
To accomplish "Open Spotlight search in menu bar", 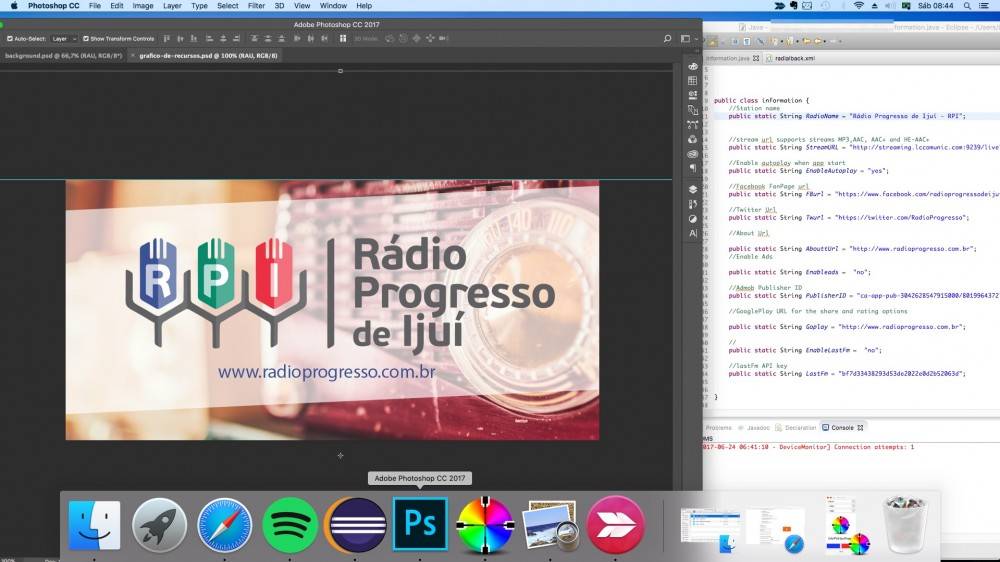I will 967,6.
